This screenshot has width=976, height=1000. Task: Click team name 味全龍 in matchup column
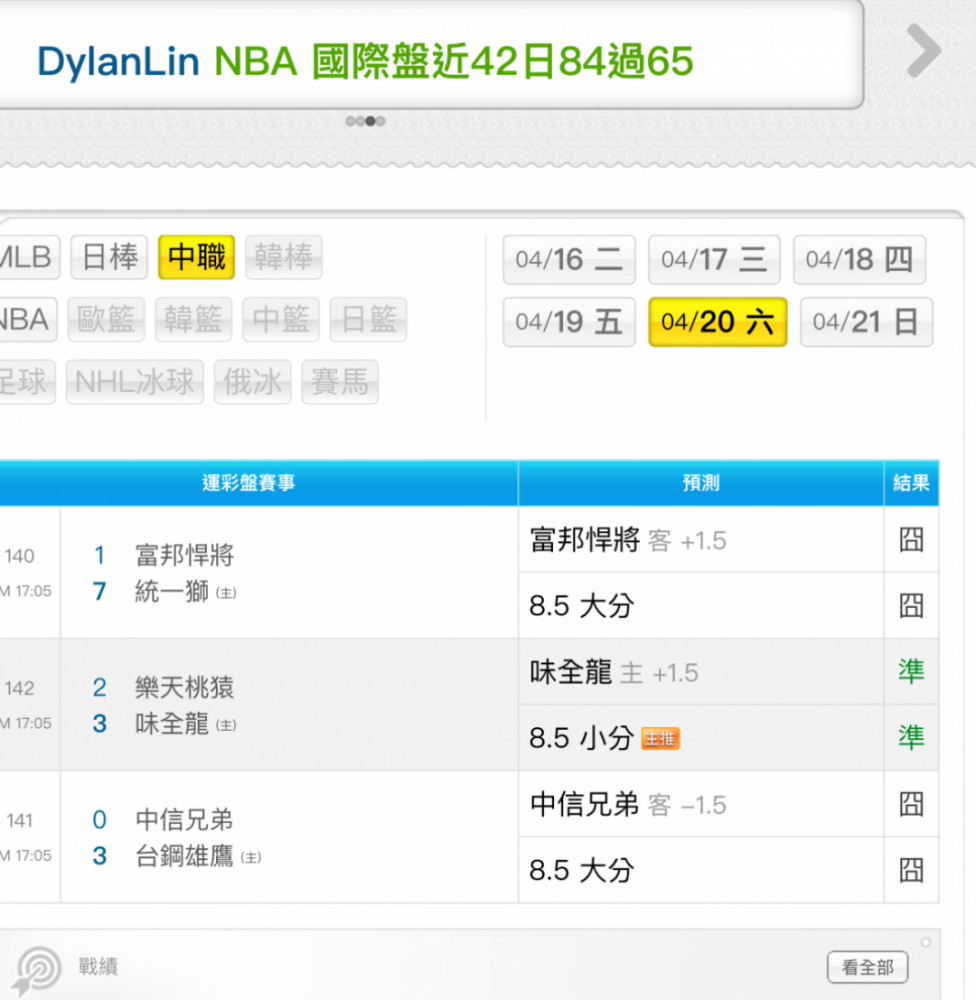(172, 724)
